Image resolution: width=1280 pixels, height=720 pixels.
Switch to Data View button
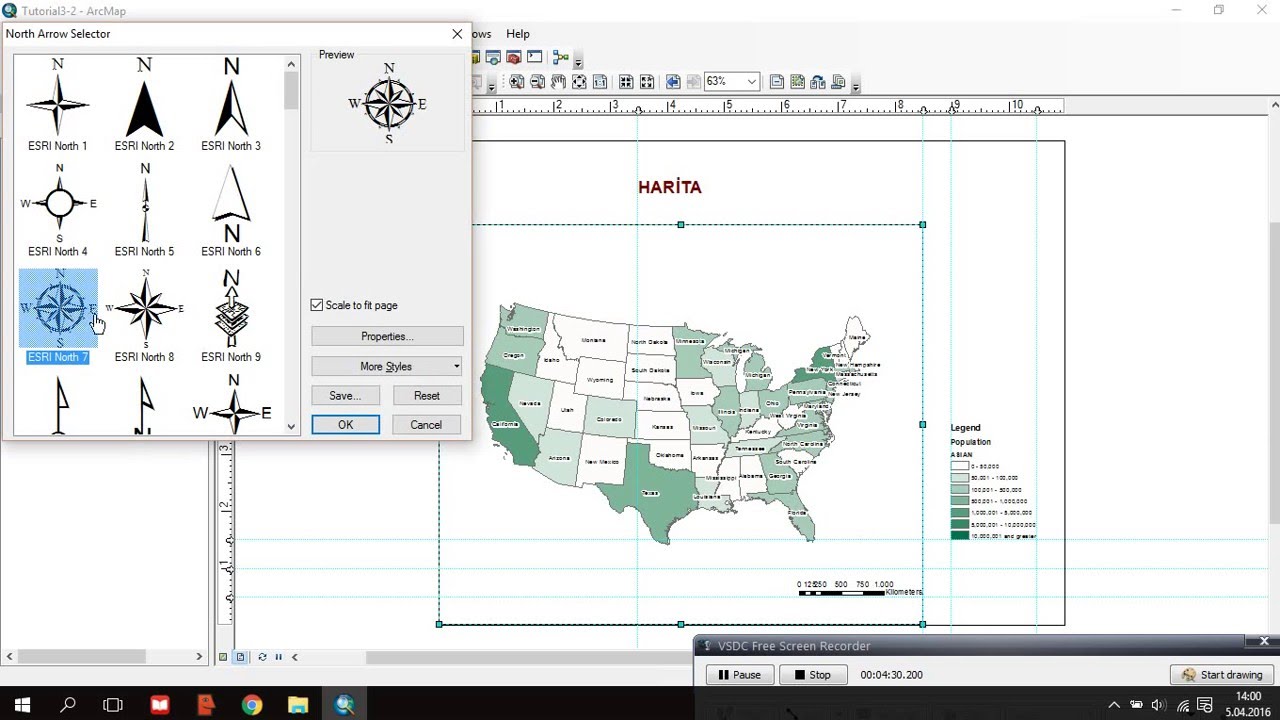[223, 657]
